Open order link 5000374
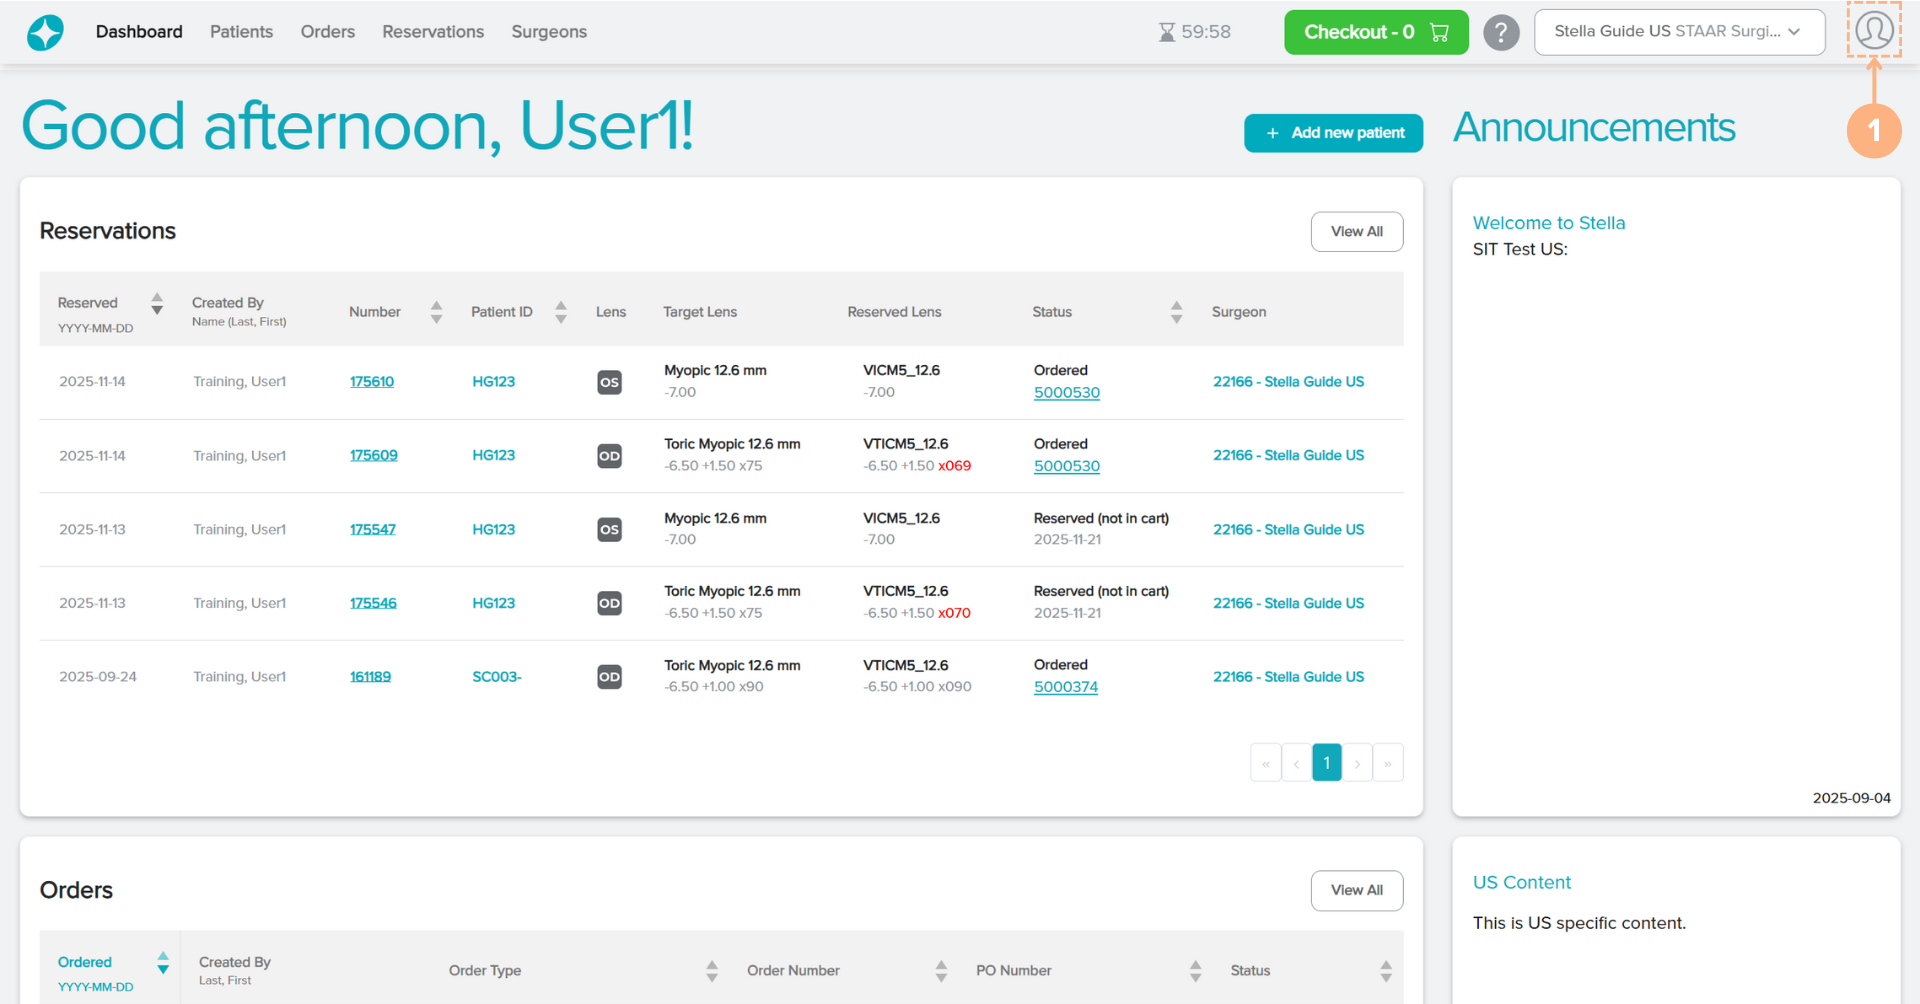The height and width of the screenshot is (1004, 1920). pos(1065,687)
